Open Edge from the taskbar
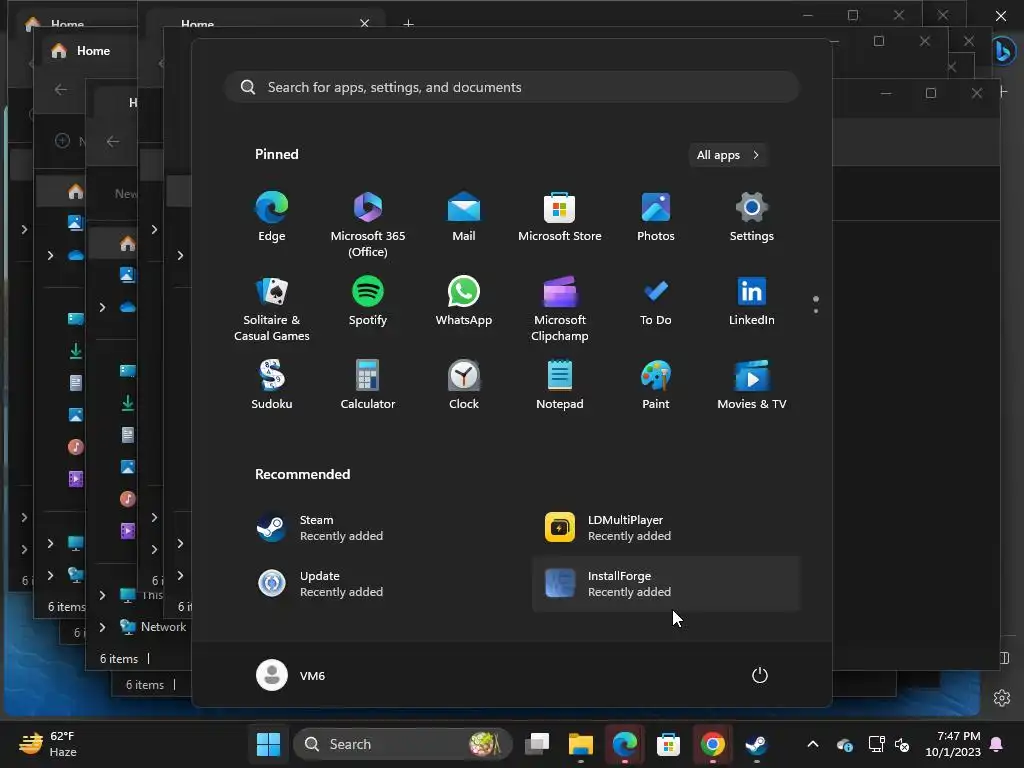 coord(625,744)
